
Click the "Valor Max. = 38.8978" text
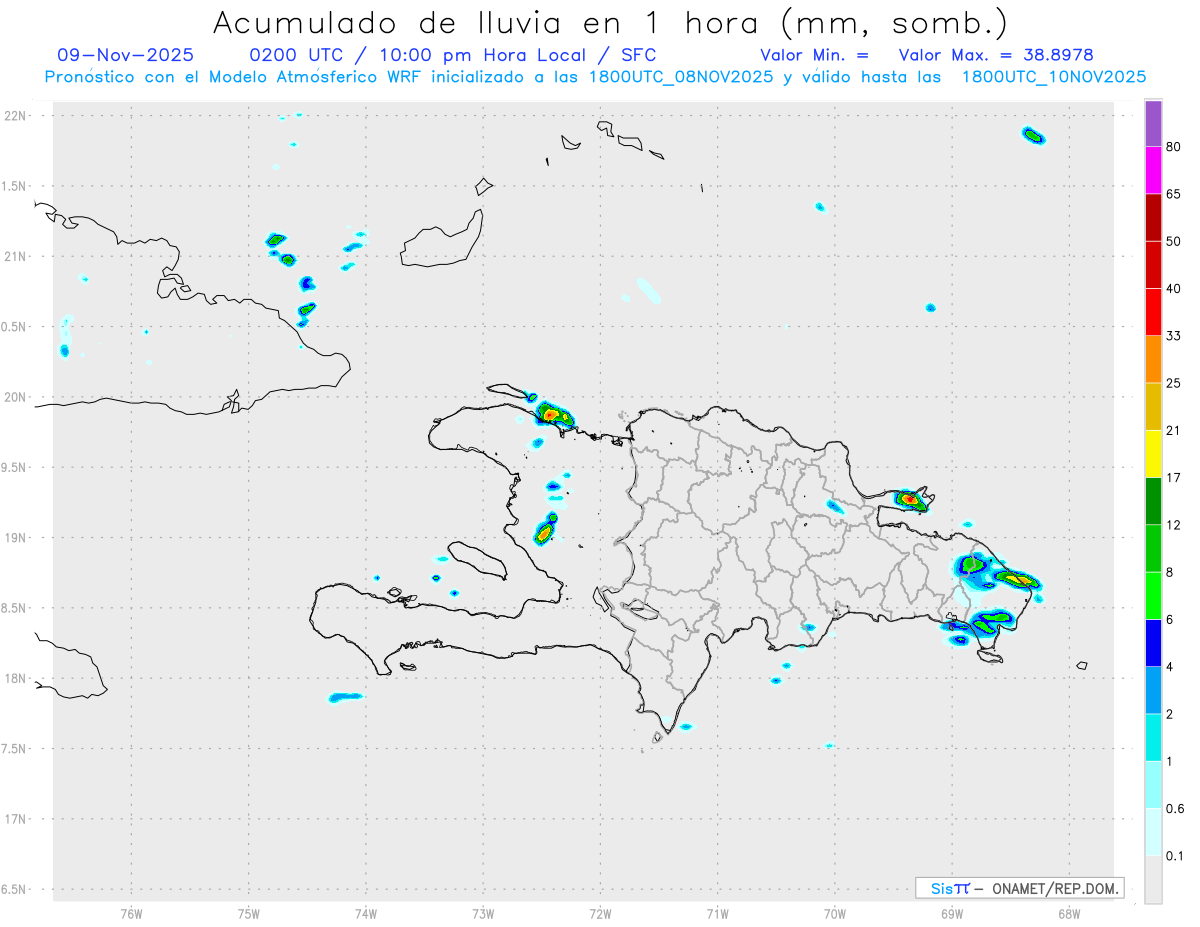click(x=996, y=55)
